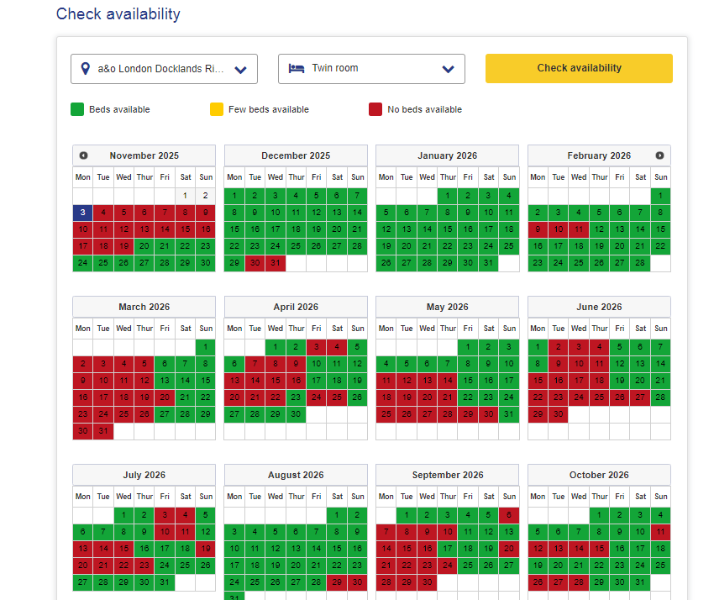Image resolution: width=714 pixels, height=600 pixels.
Task: Select December 1, 2025
Action: (x=235, y=196)
